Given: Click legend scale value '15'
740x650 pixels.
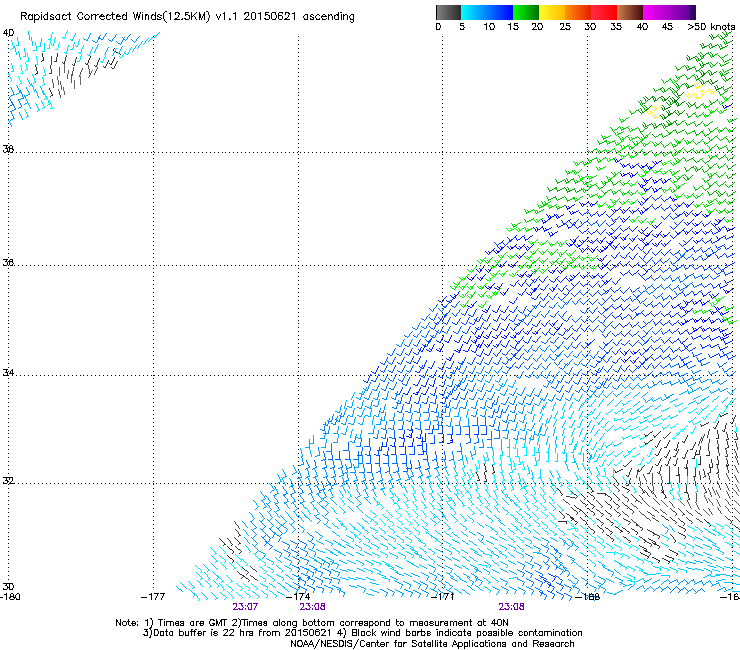Looking at the screenshot, I should [513, 27].
